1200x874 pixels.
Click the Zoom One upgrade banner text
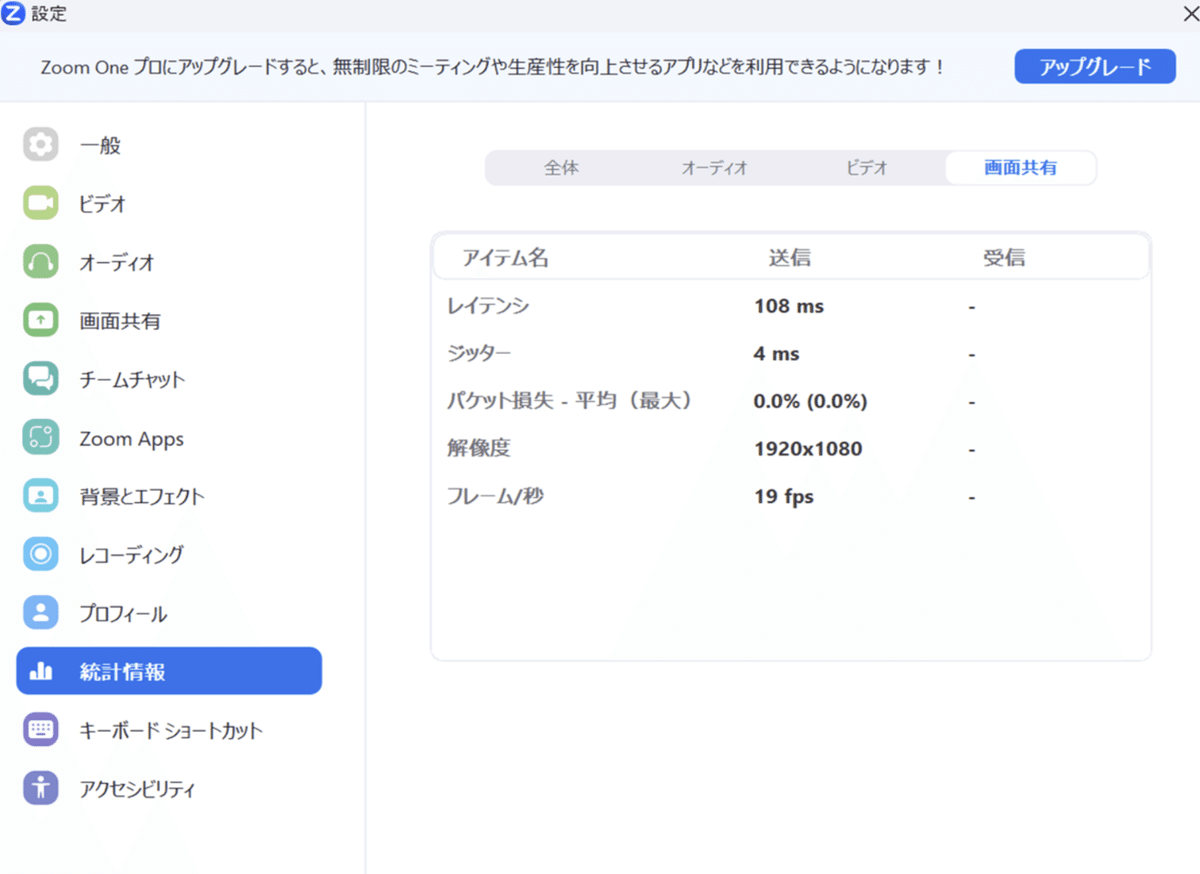click(492, 68)
